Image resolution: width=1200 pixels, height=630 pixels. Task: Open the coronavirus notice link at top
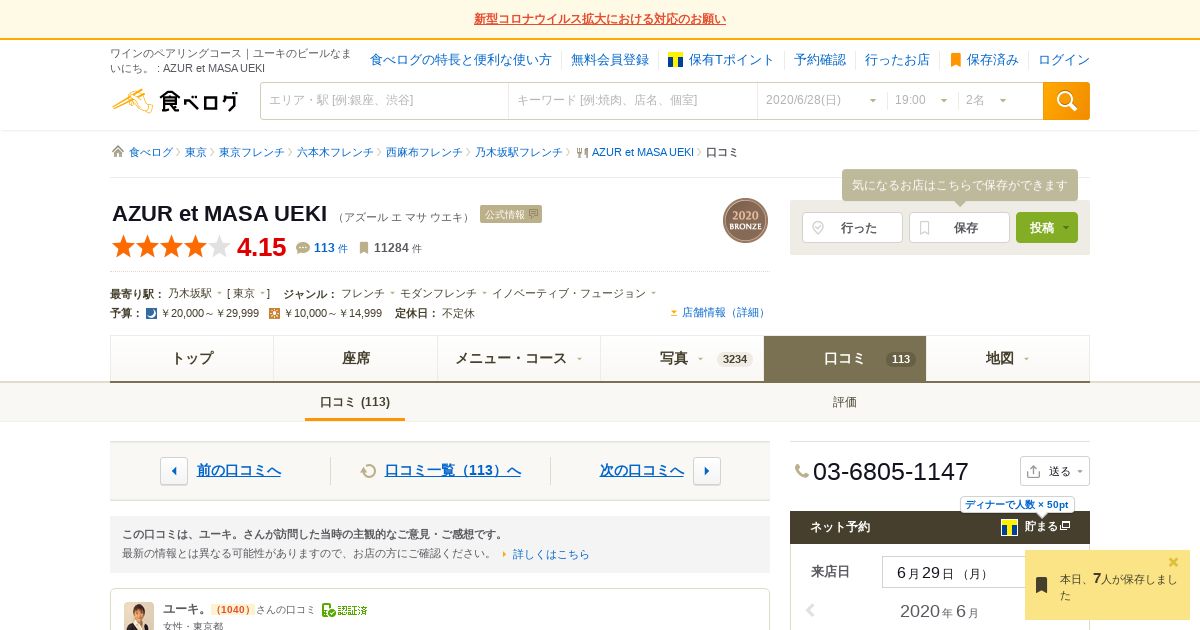coord(600,19)
